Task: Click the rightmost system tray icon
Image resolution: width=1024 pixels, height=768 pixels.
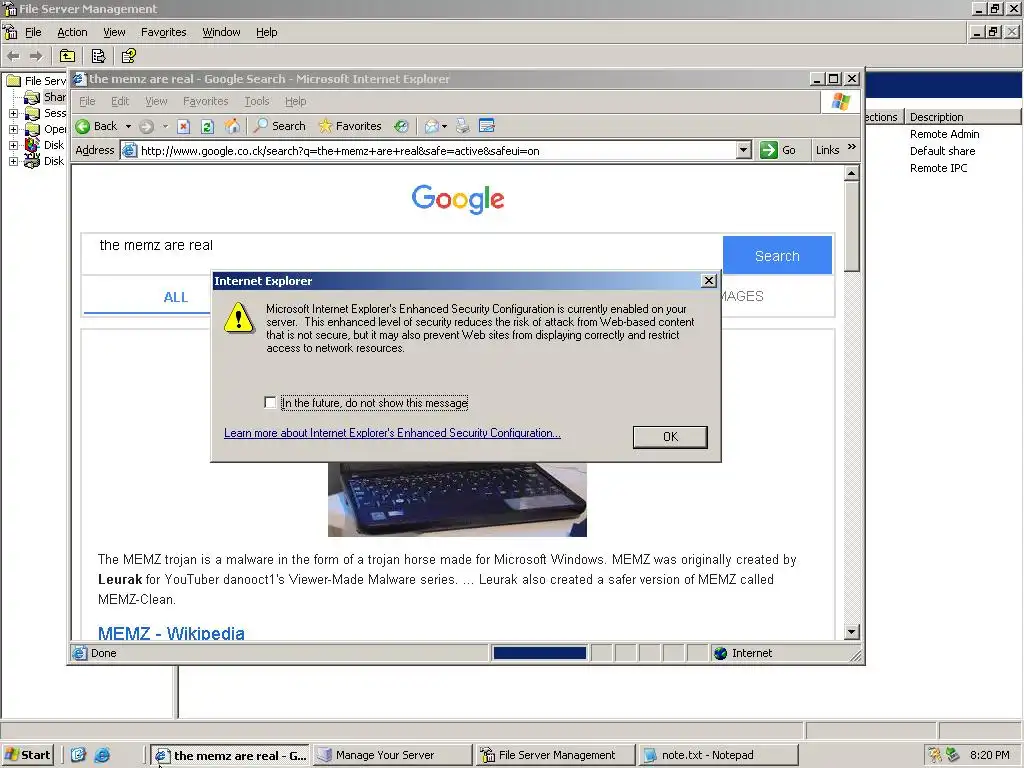Action: pyautogui.click(x=953, y=755)
